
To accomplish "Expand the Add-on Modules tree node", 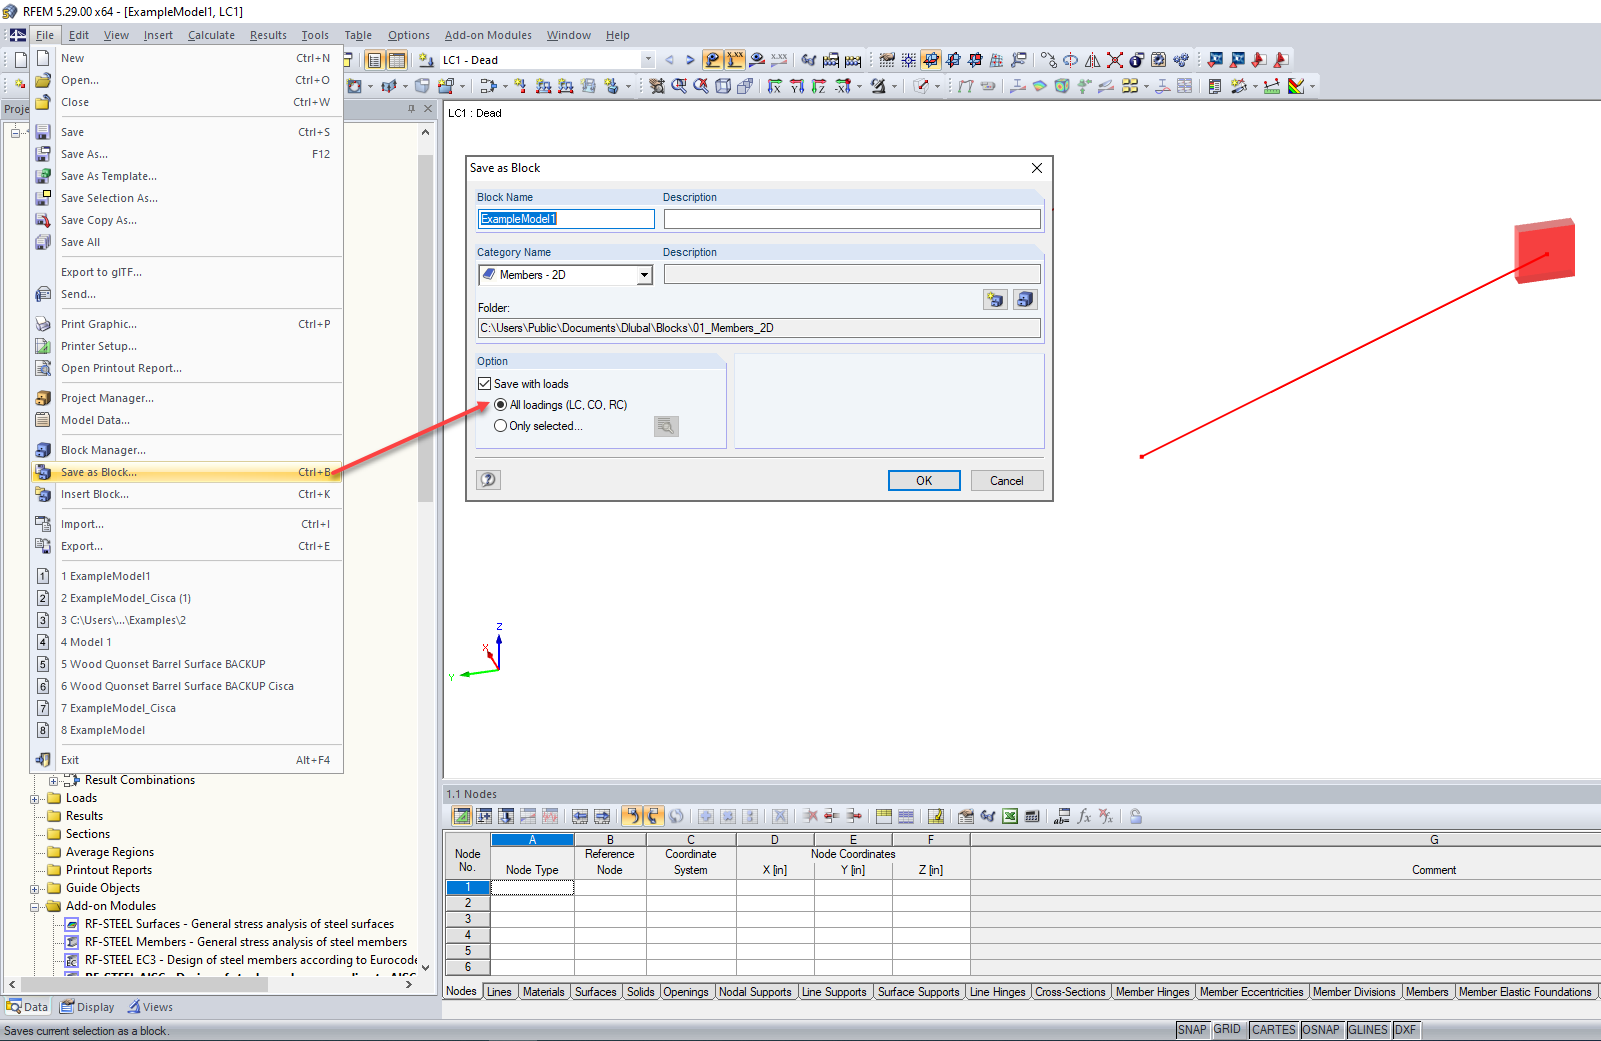I will pos(34,905).
